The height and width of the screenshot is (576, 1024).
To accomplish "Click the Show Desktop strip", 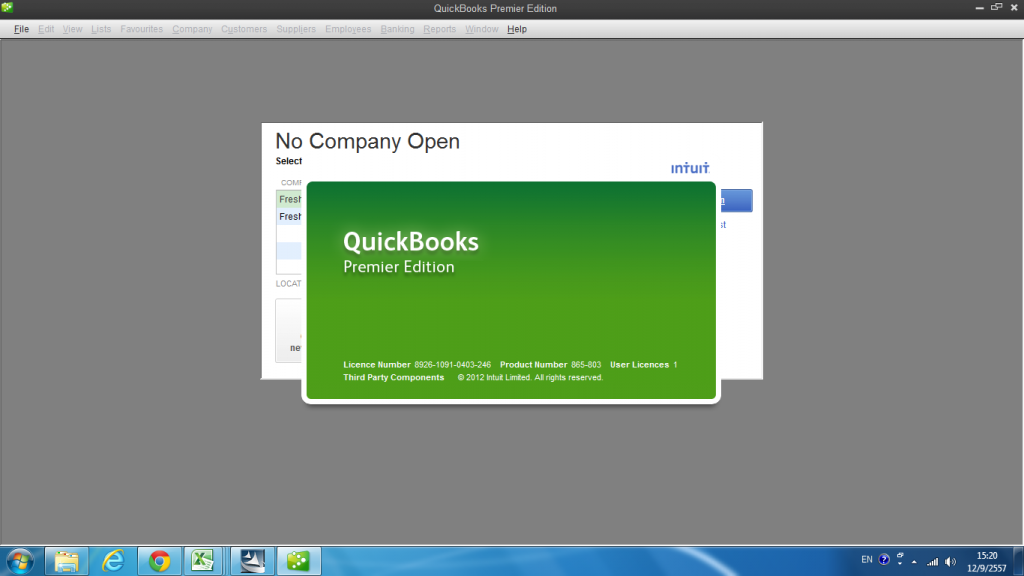I will (x=1019, y=561).
